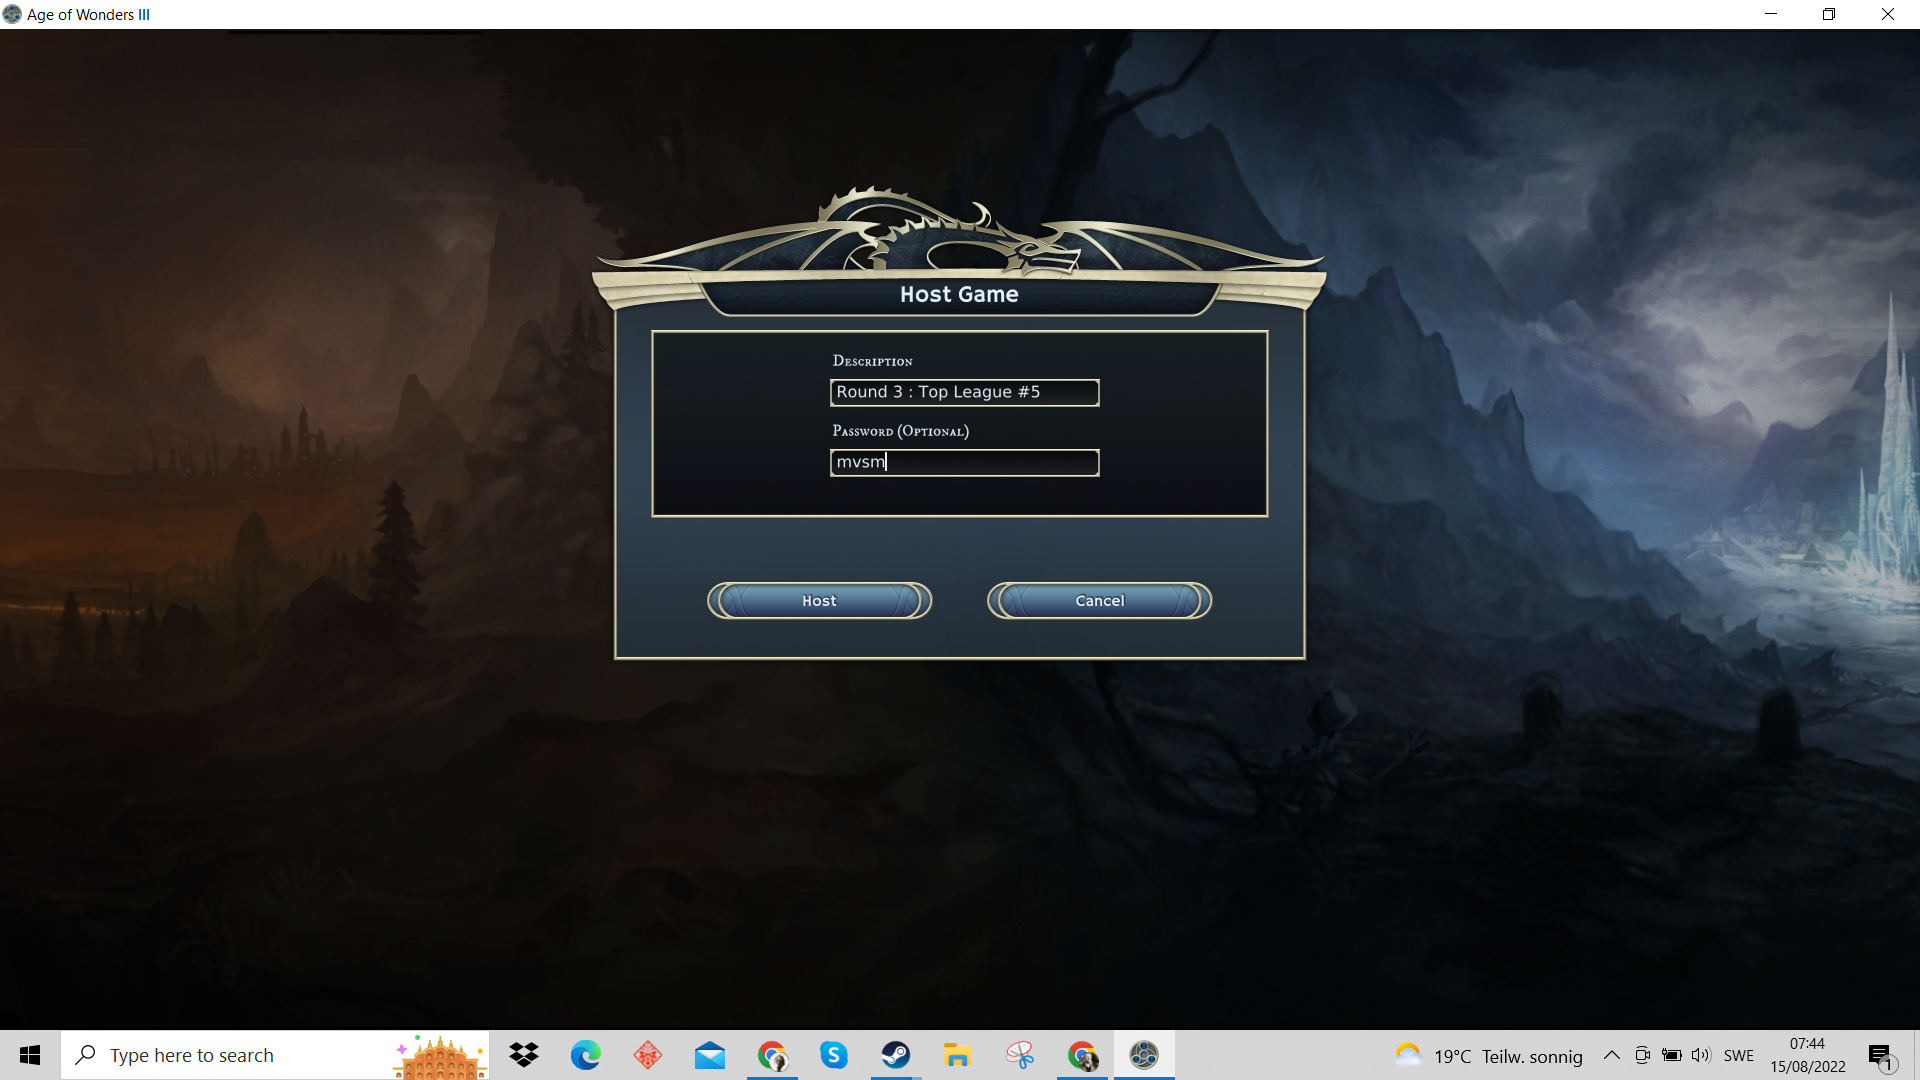
Task: Launch Microsoft Edge from taskbar
Action: (586, 1055)
